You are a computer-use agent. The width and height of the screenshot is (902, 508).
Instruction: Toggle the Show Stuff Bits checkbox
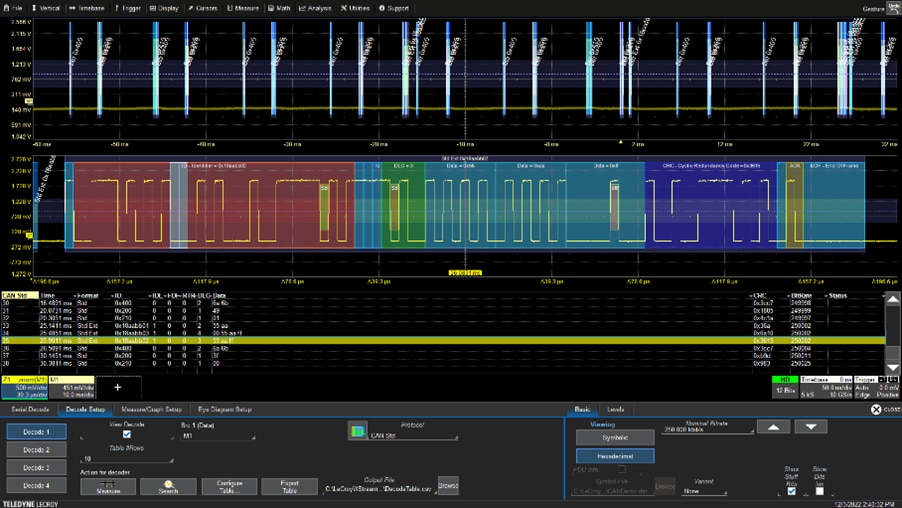(792, 491)
